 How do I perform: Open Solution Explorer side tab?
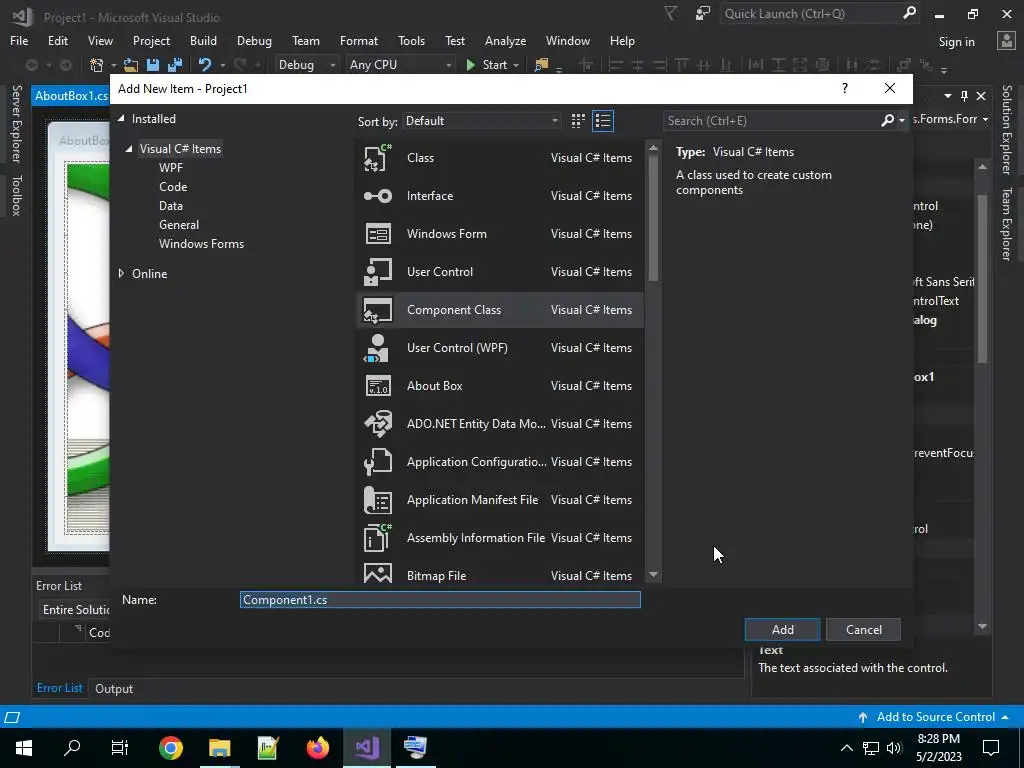[x=1006, y=129]
